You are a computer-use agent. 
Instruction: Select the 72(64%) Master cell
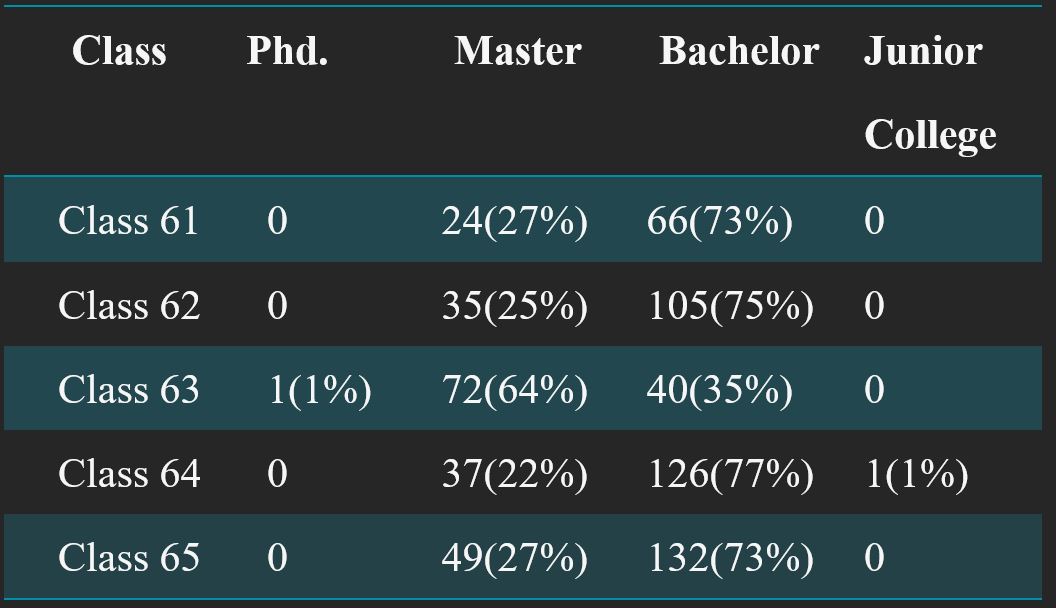click(x=515, y=391)
